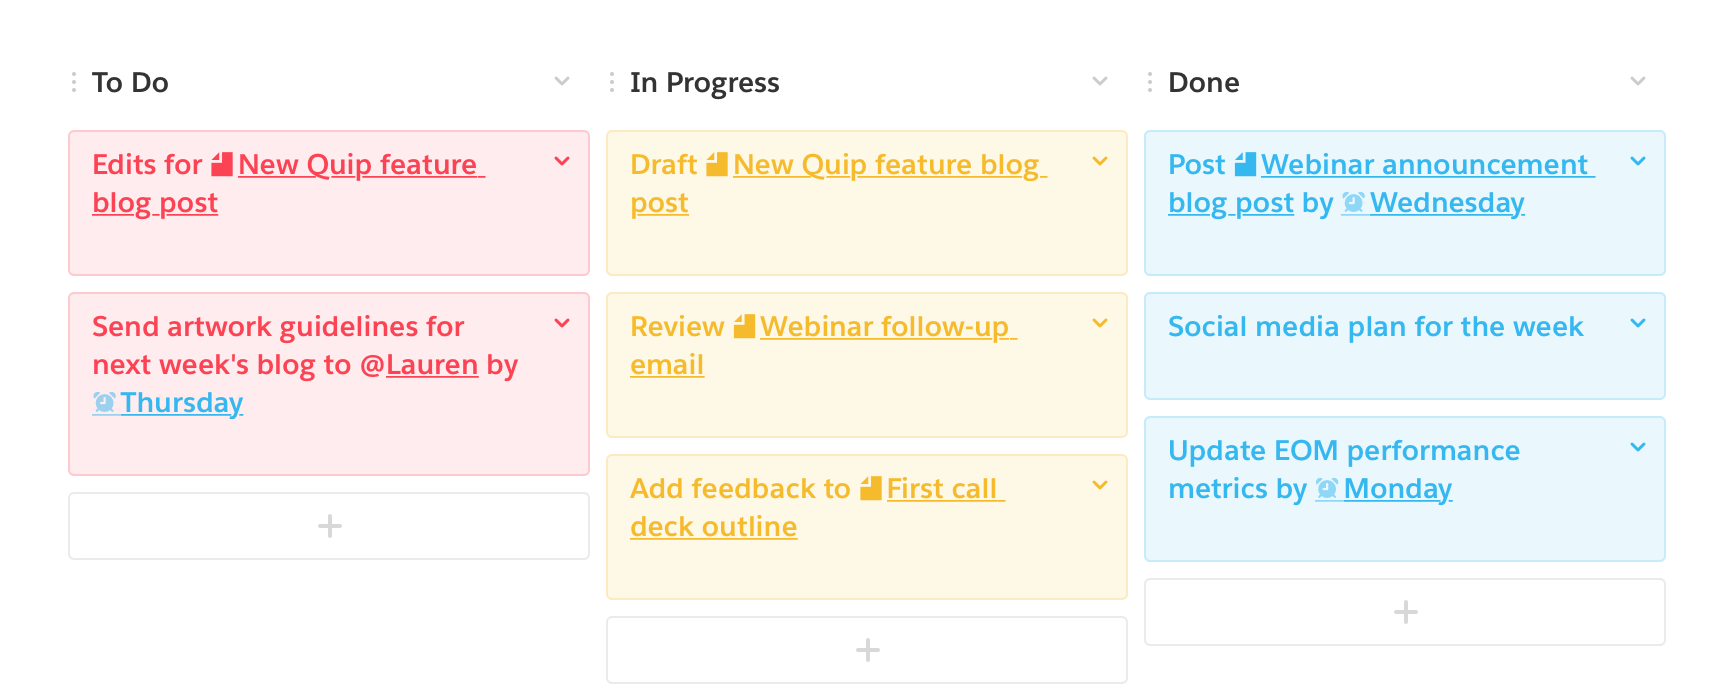1734x698 pixels.
Task: Add a new card to Done
Action: (x=1405, y=612)
